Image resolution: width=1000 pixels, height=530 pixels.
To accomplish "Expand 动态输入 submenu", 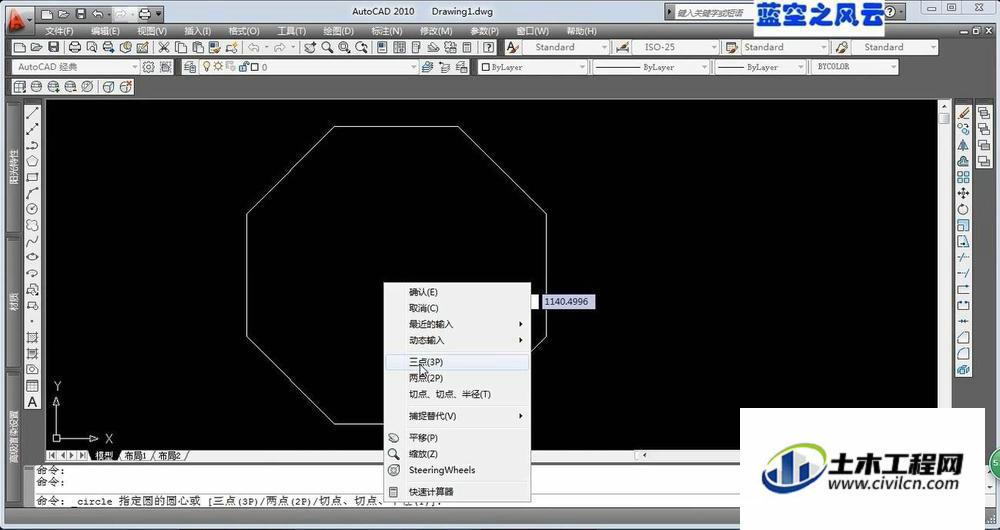I will pyautogui.click(x=458, y=340).
